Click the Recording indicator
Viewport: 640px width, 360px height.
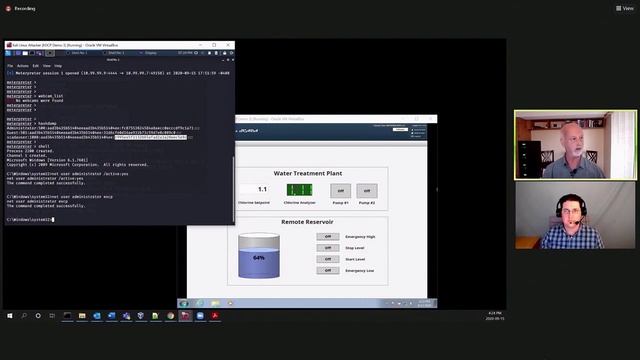(20, 8)
